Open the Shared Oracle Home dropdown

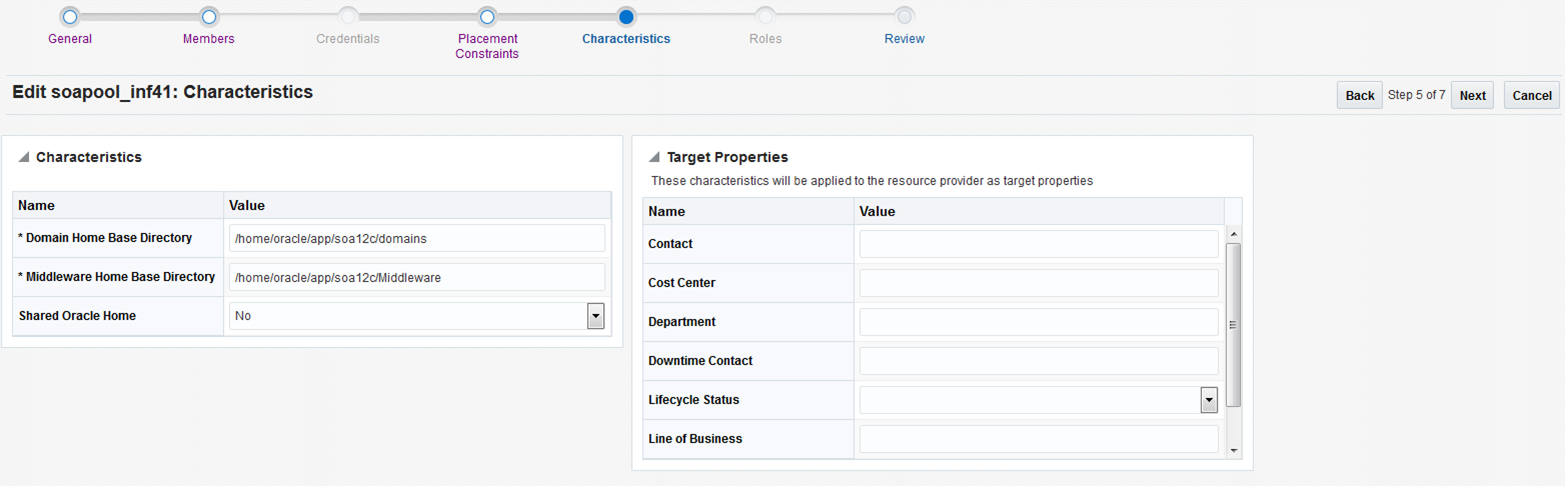(x=596, y=316)
